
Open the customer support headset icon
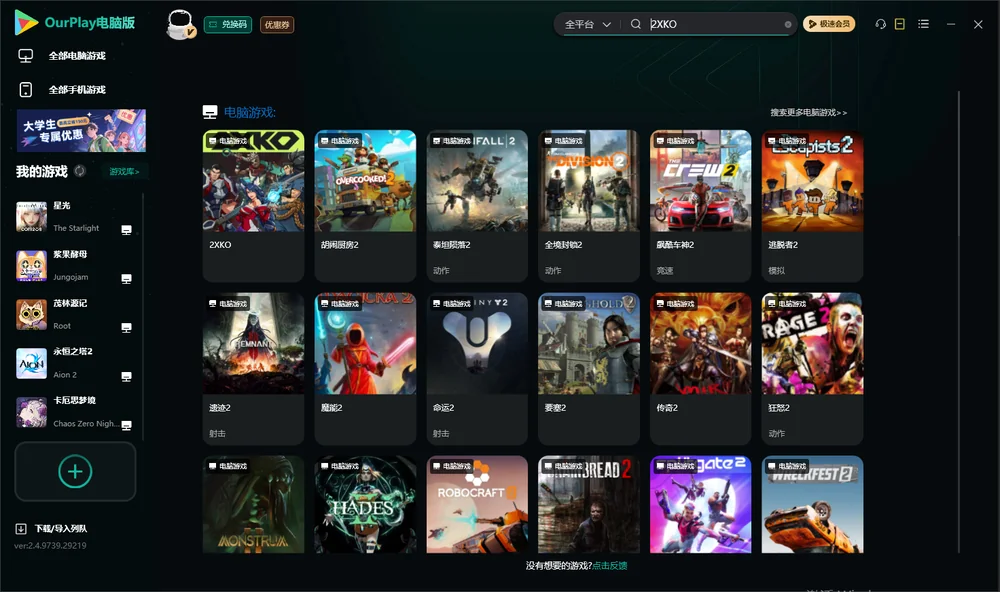click(x=881, y=24)
